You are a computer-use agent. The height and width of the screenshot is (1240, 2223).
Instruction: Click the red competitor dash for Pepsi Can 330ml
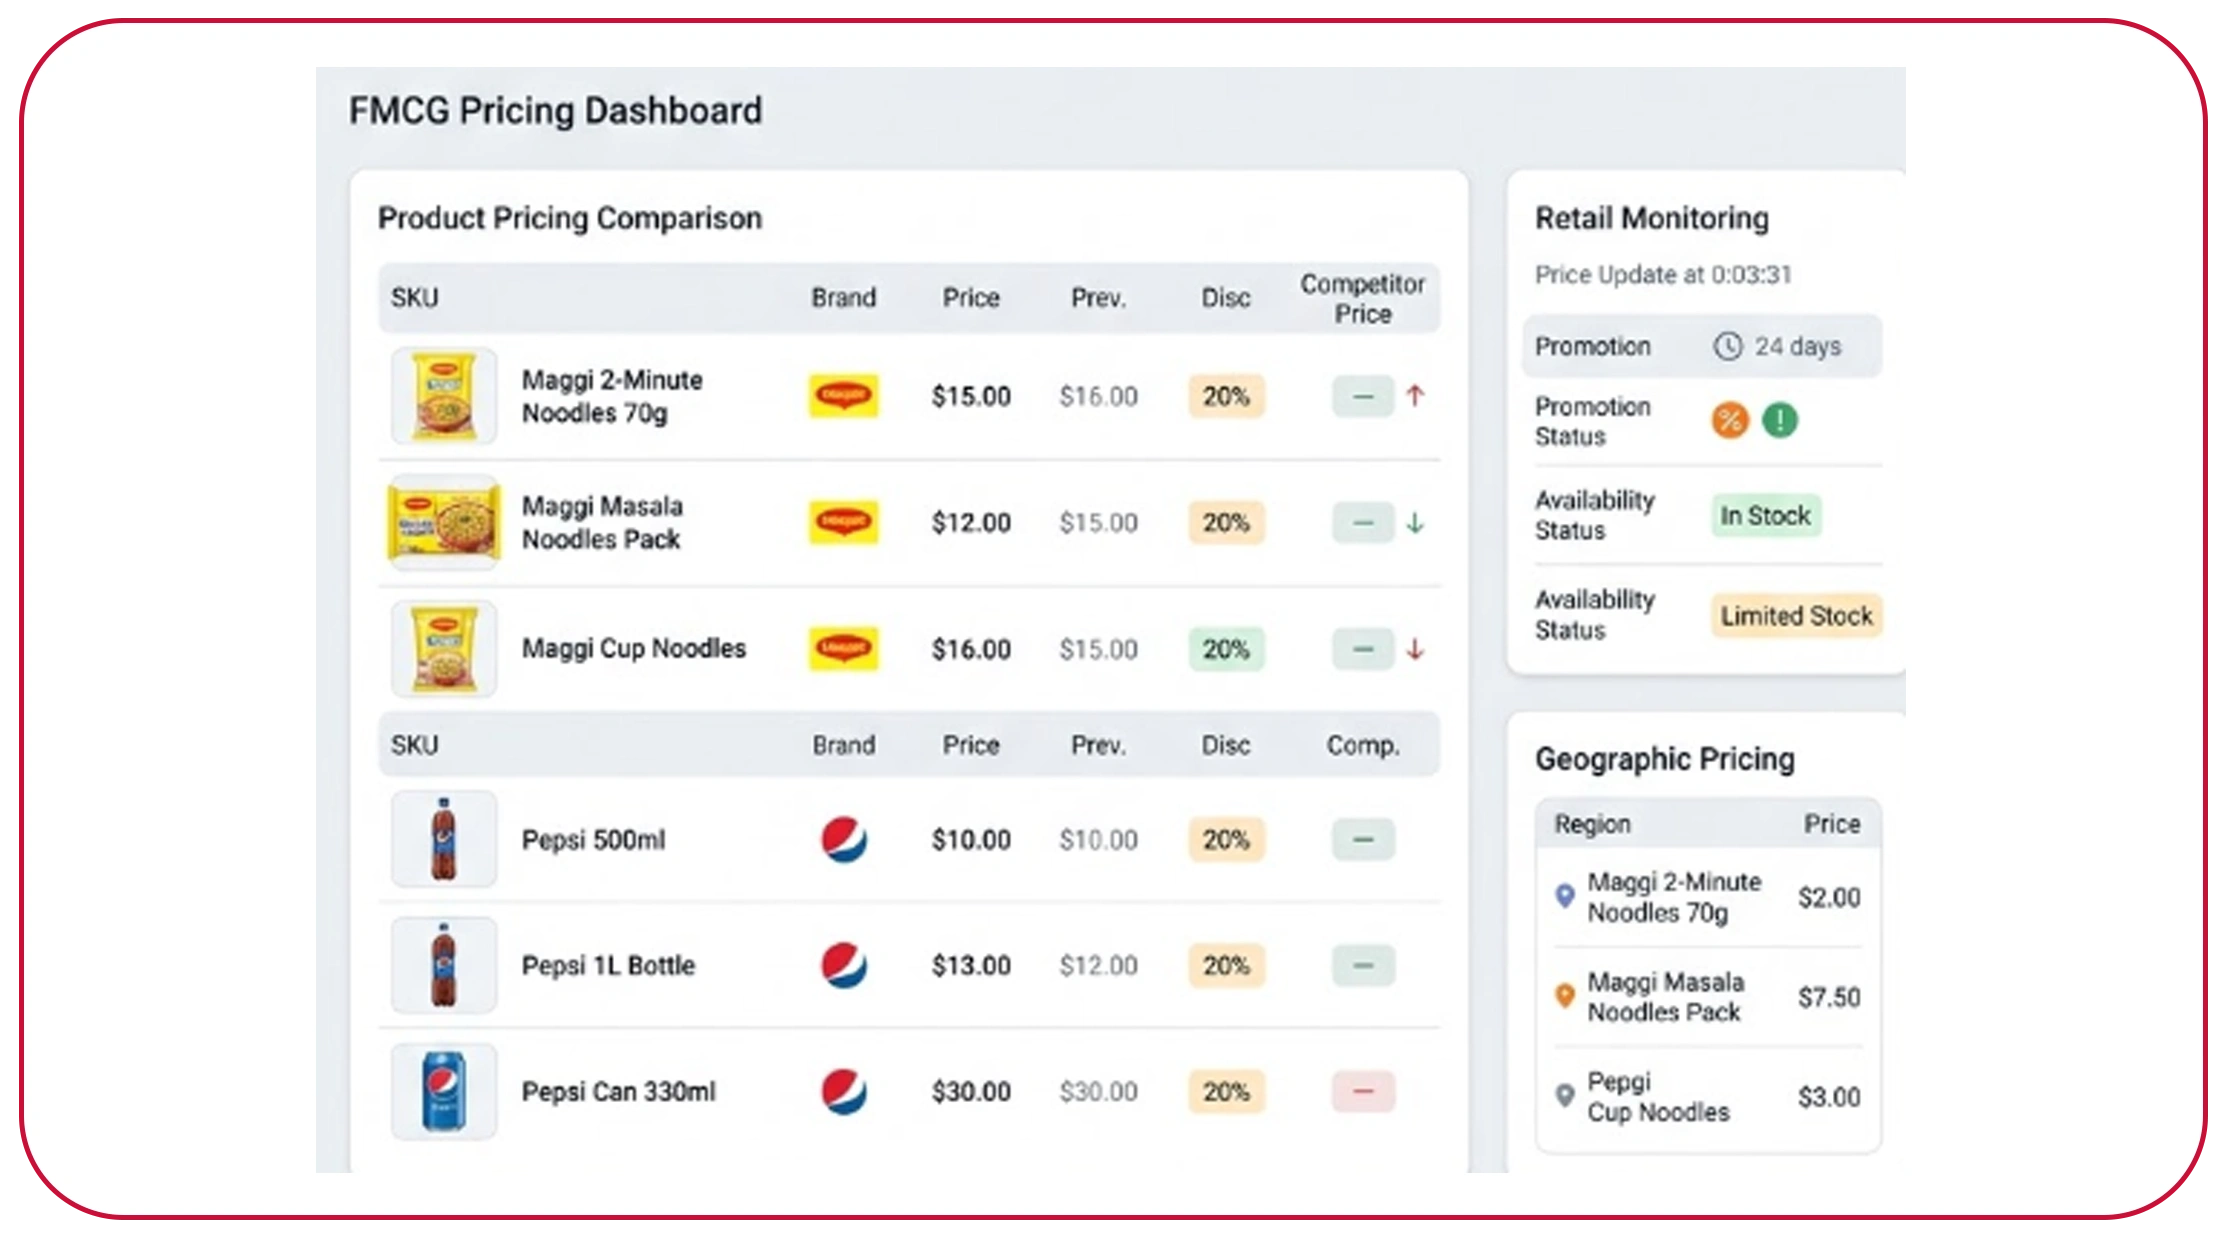[1362, 1091]
